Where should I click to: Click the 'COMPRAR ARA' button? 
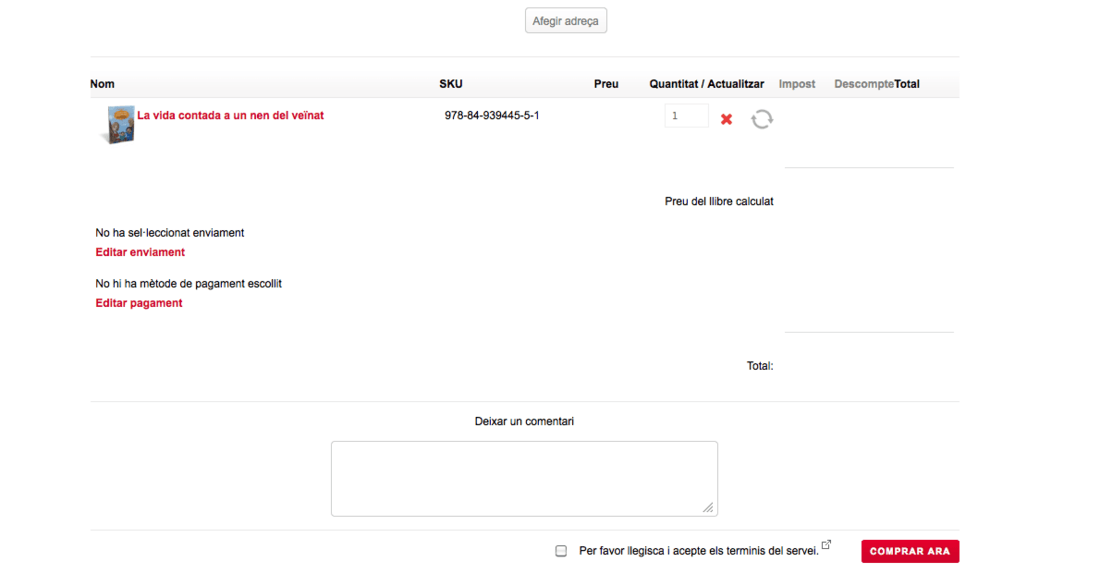point(910,551)
